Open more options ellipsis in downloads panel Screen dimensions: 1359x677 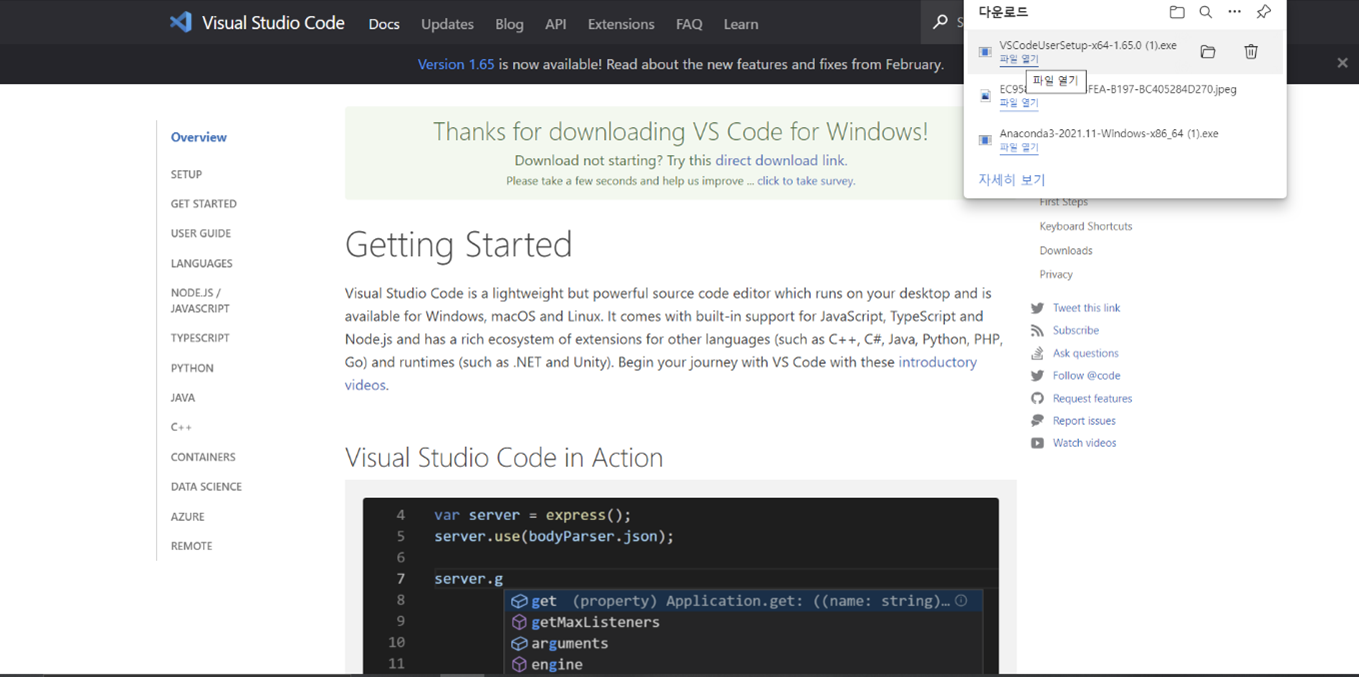[x=1235, y=12]
